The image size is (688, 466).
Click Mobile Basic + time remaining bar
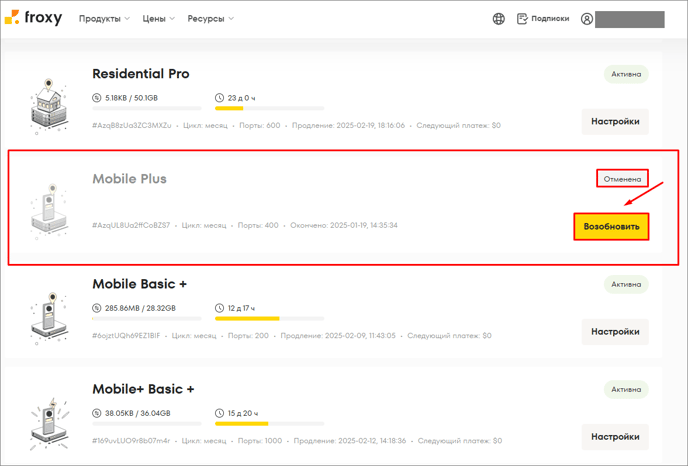(x=269, y=319)
